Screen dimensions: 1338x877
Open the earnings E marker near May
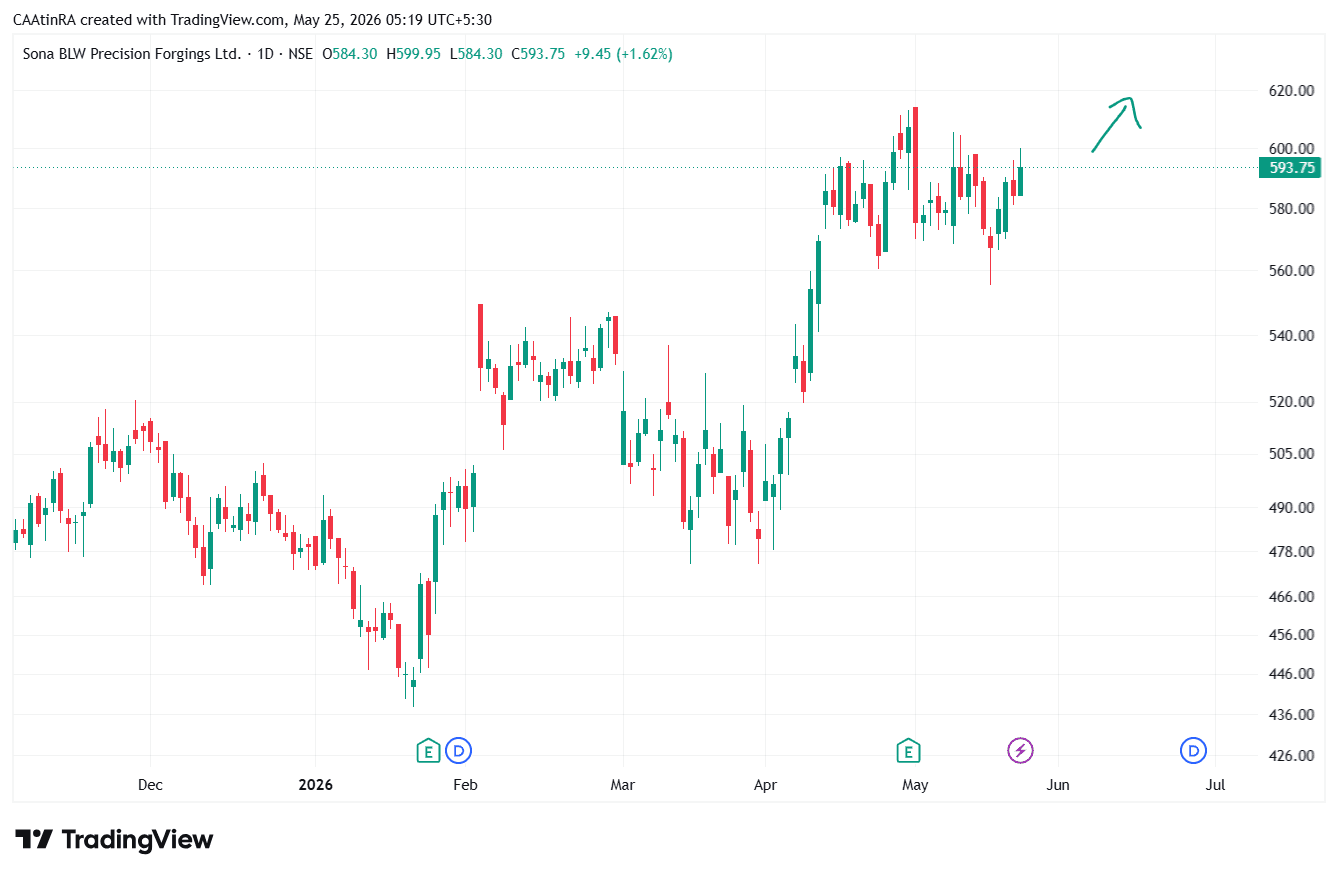[908, 750]
